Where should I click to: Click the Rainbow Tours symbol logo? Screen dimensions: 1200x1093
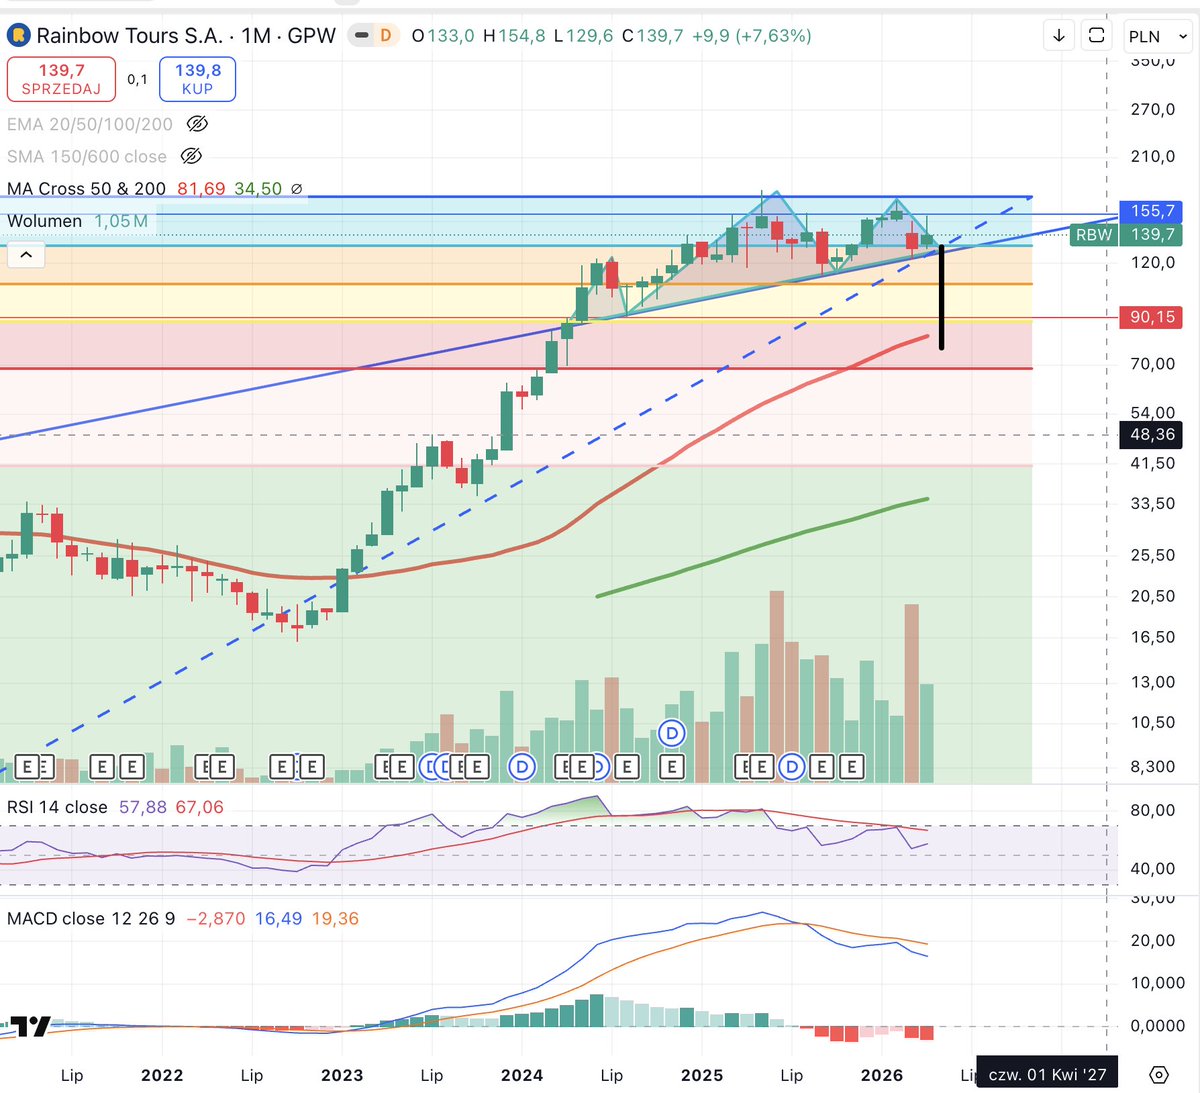[19, 36]
